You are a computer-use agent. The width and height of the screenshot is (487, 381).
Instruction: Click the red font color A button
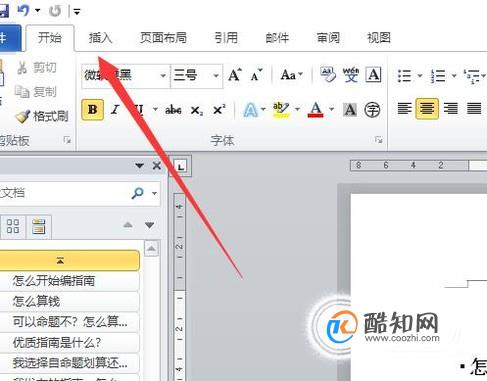[x=315, y=109]
